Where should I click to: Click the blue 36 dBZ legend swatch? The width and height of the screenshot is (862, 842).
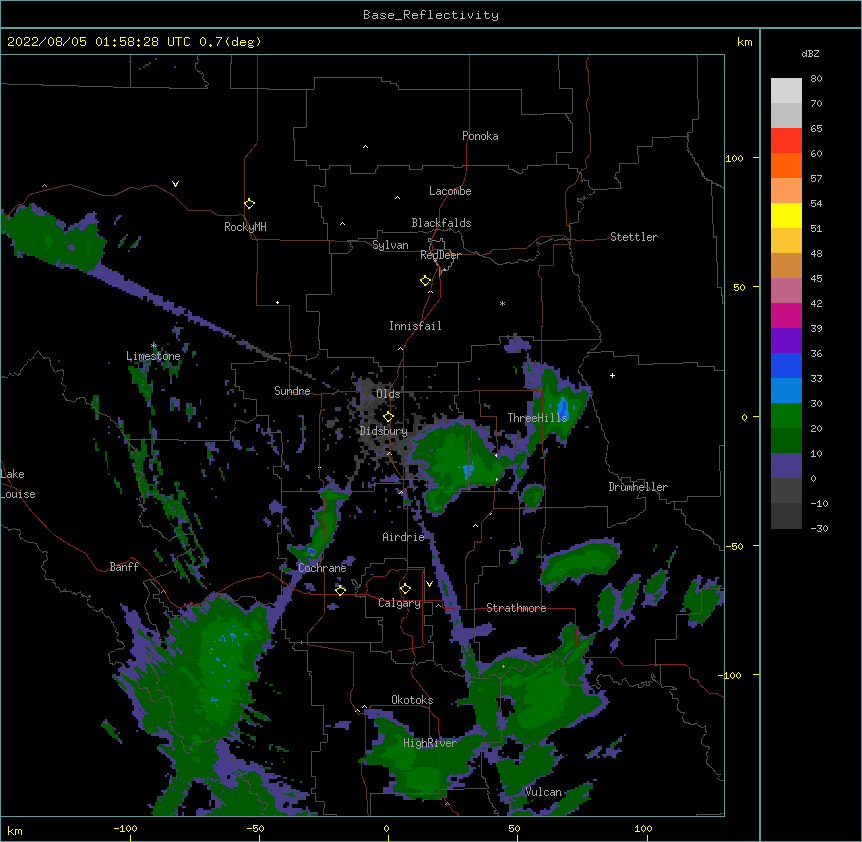click(x=786, y=365)
